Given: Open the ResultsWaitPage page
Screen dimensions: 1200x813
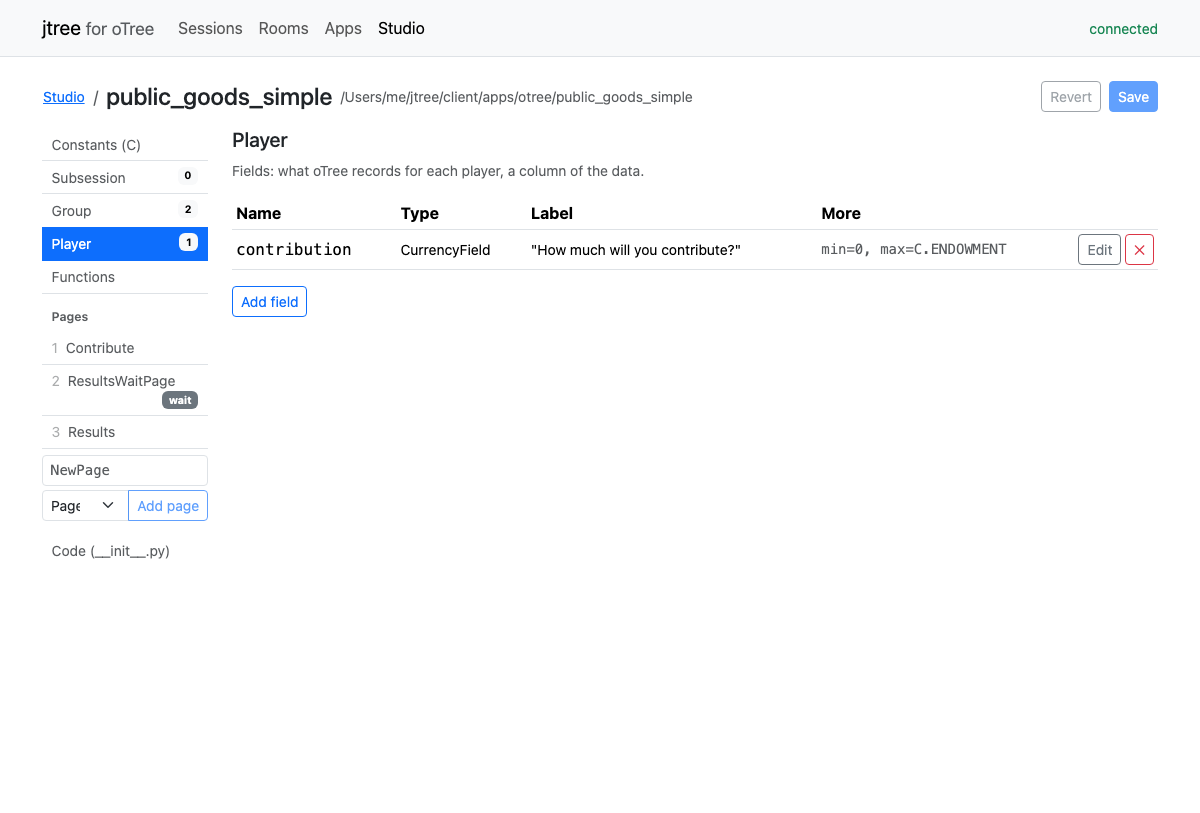Looking at the screenshot, I should [125, 390].
